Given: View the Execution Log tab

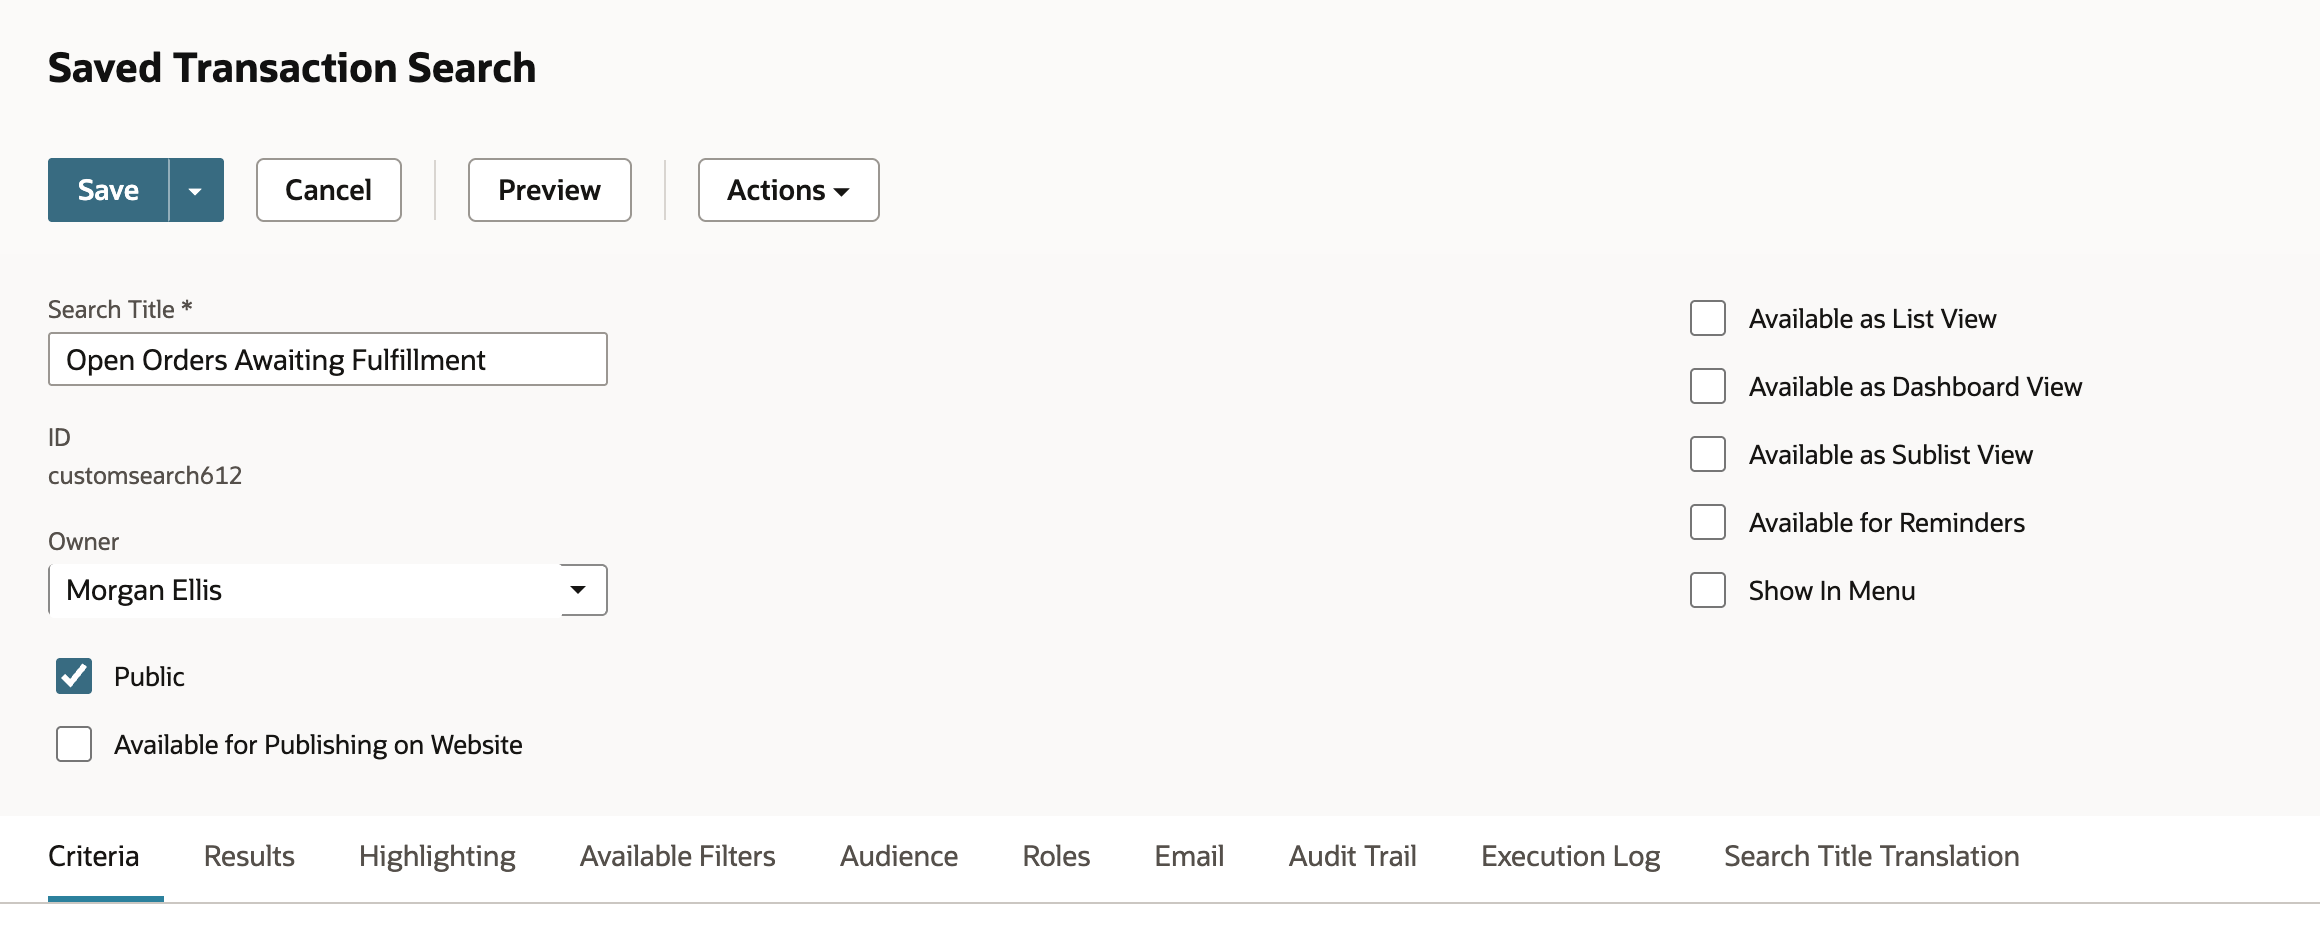Looking at the screenshot, I should click(1570, 856).
